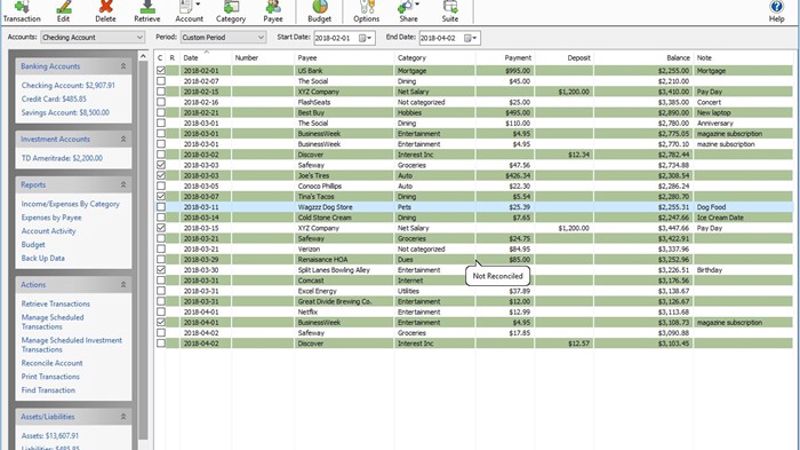Check cleared box for Wagzzz Dog Store row
The width and height of the screenshot is (800, 450).
tap(161, 207)
